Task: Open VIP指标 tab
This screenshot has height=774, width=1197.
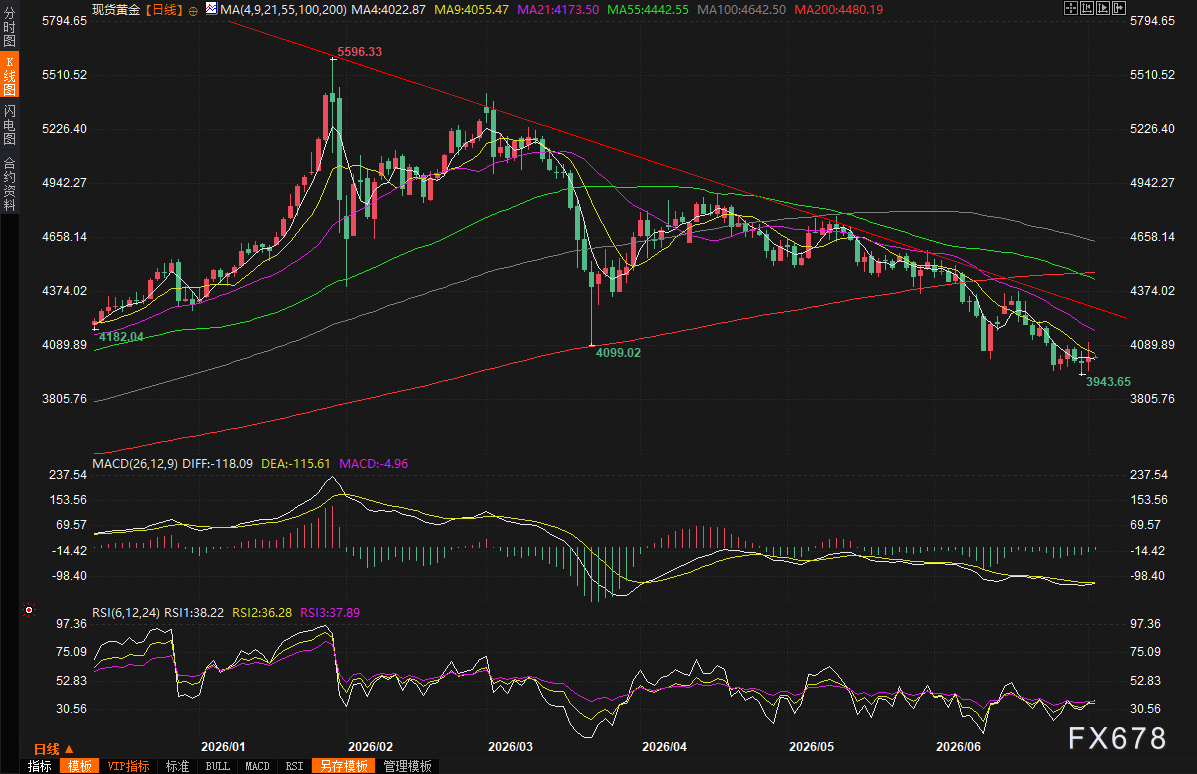Action: tap(128, 766)
